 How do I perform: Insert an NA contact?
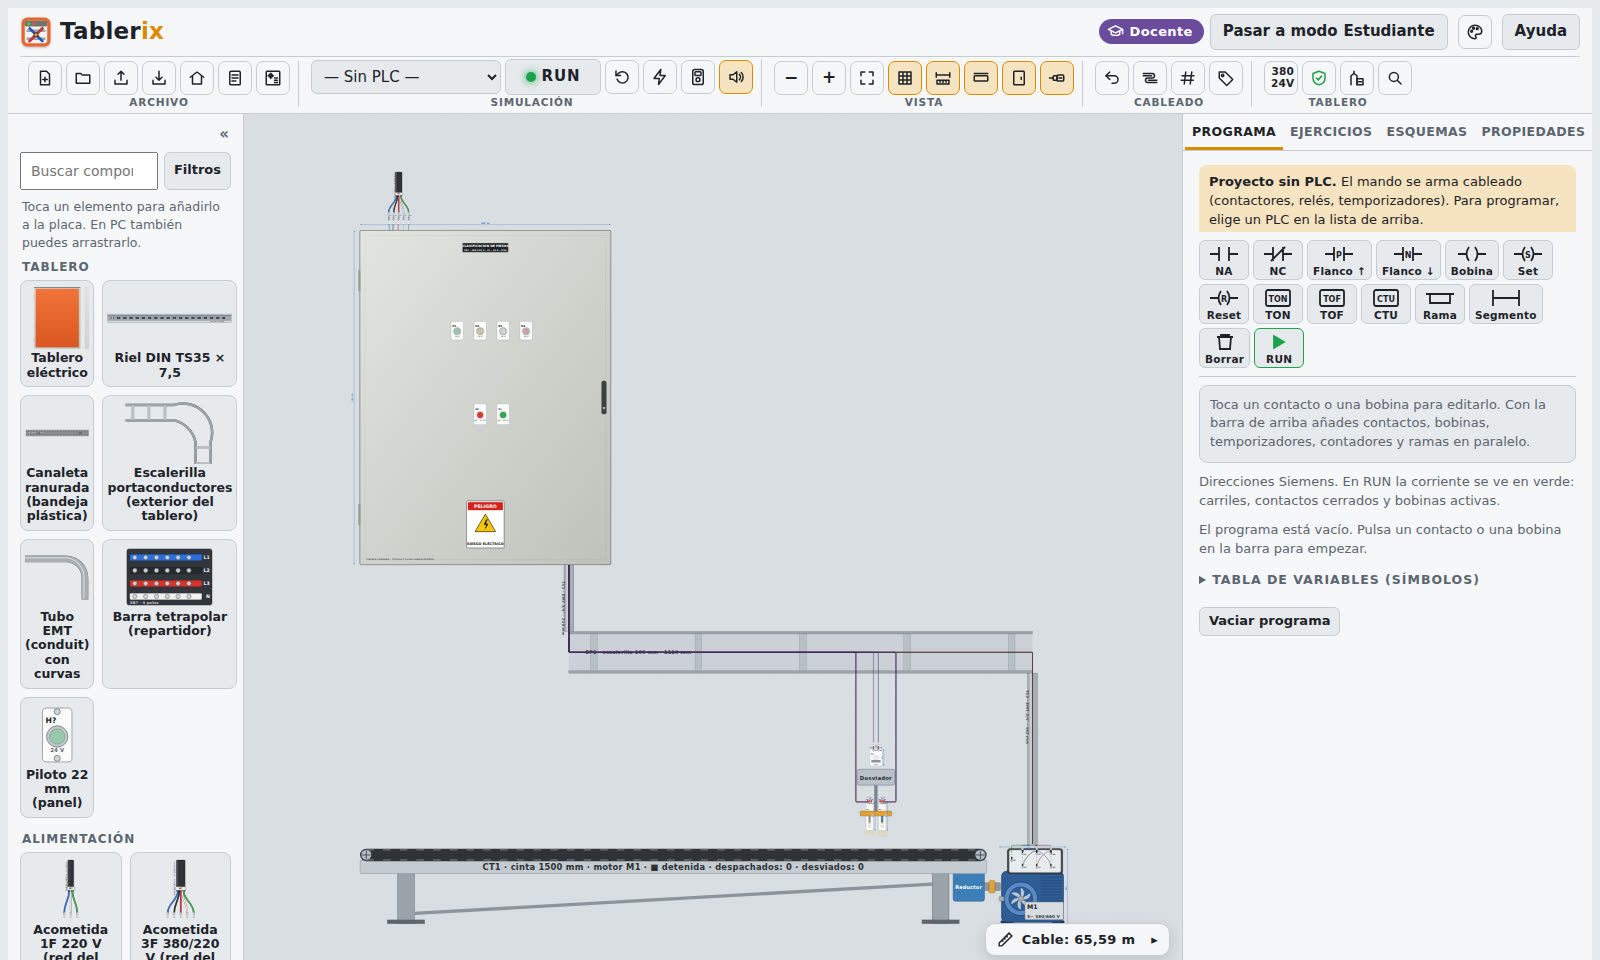[x=1224, y=260]
